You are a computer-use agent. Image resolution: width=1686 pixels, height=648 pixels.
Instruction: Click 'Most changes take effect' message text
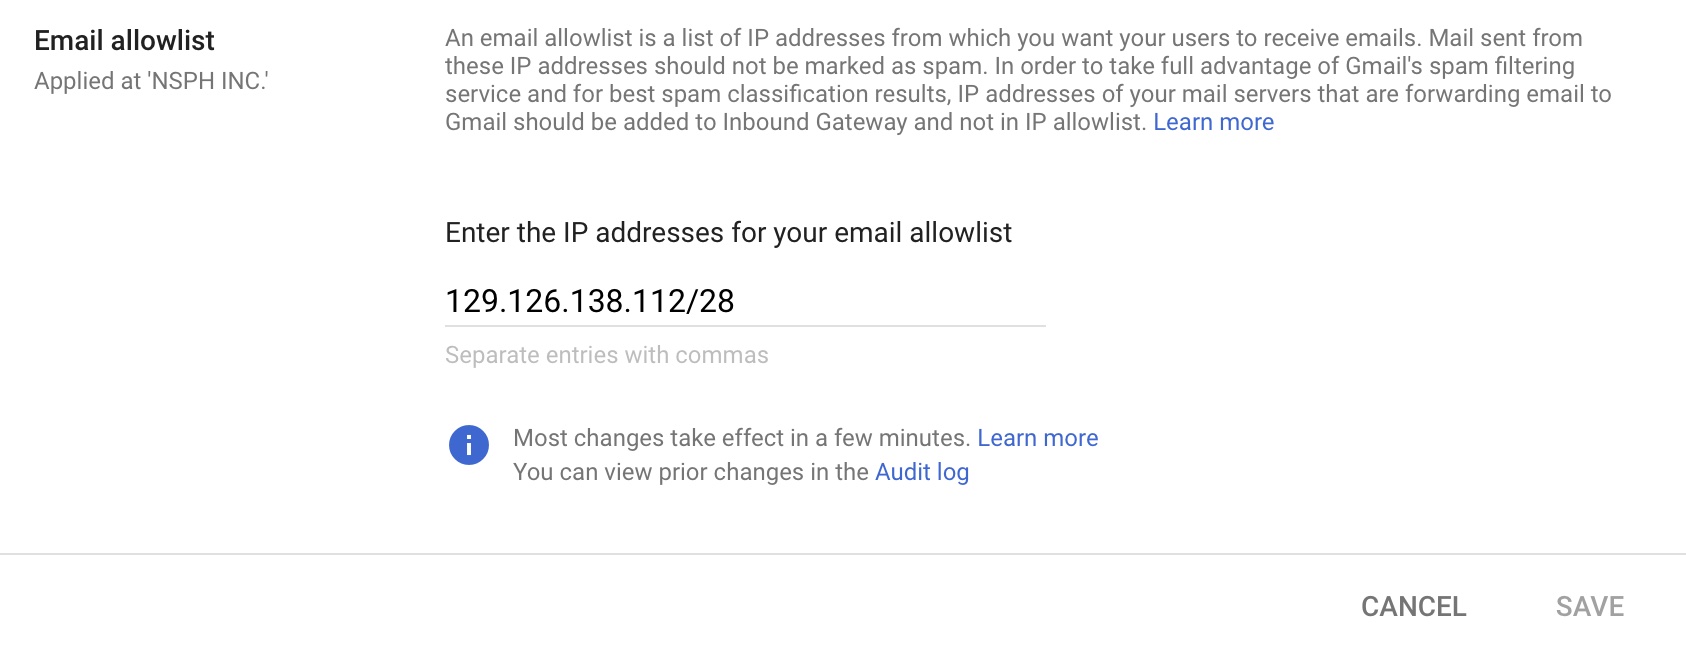[x=741, y=438]
